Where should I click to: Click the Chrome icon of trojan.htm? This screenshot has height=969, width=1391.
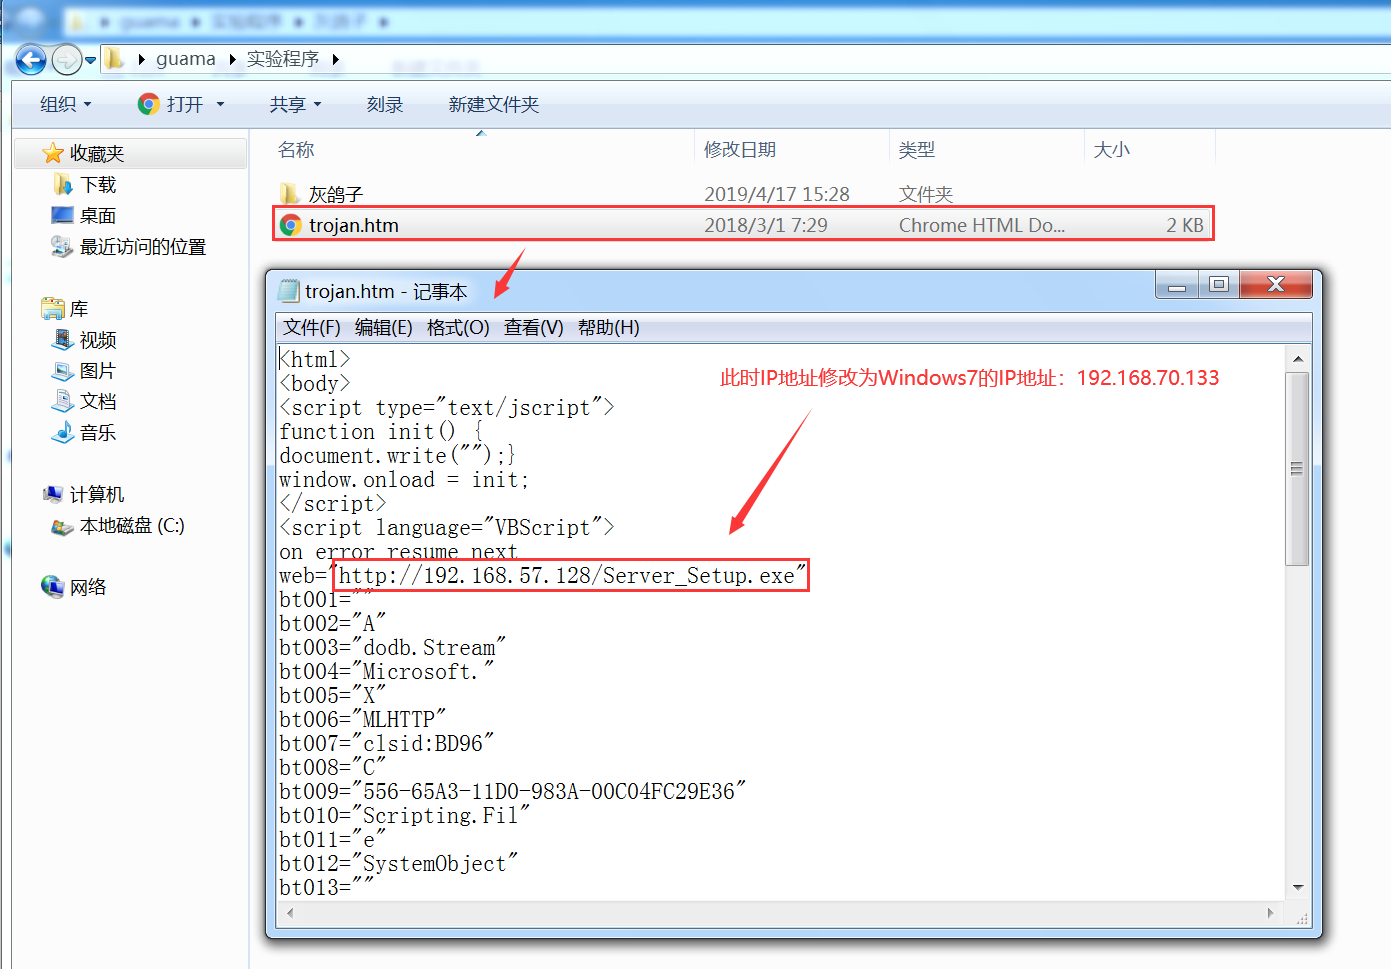[290, 225]
